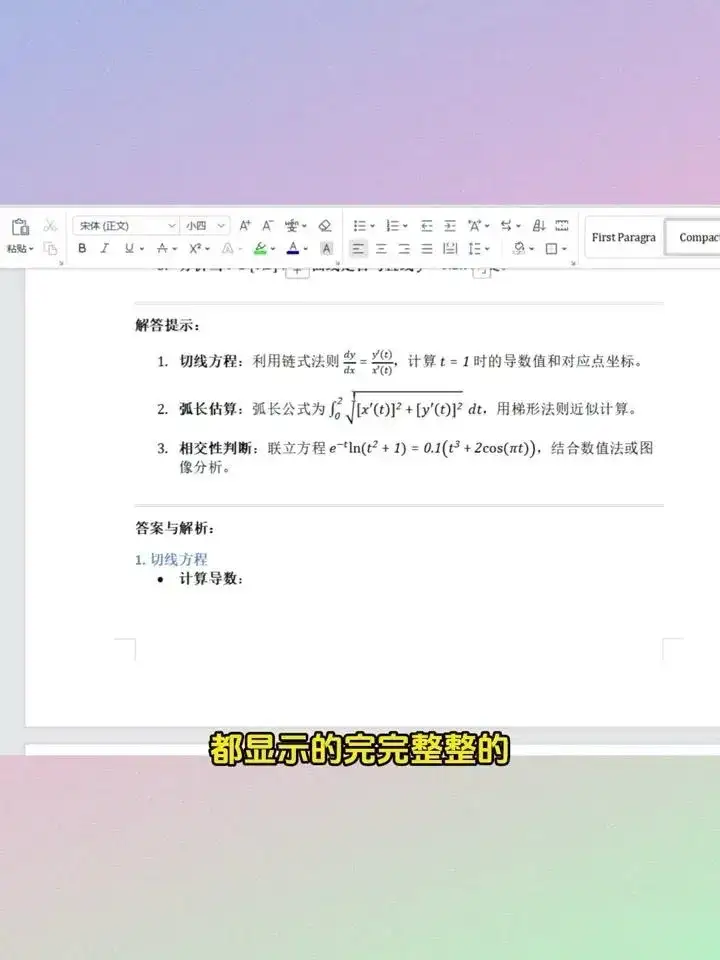This screenshot has height=960, width=720.
Task: Open numbered list style dropdown arrow
Action: pos(405,227)
